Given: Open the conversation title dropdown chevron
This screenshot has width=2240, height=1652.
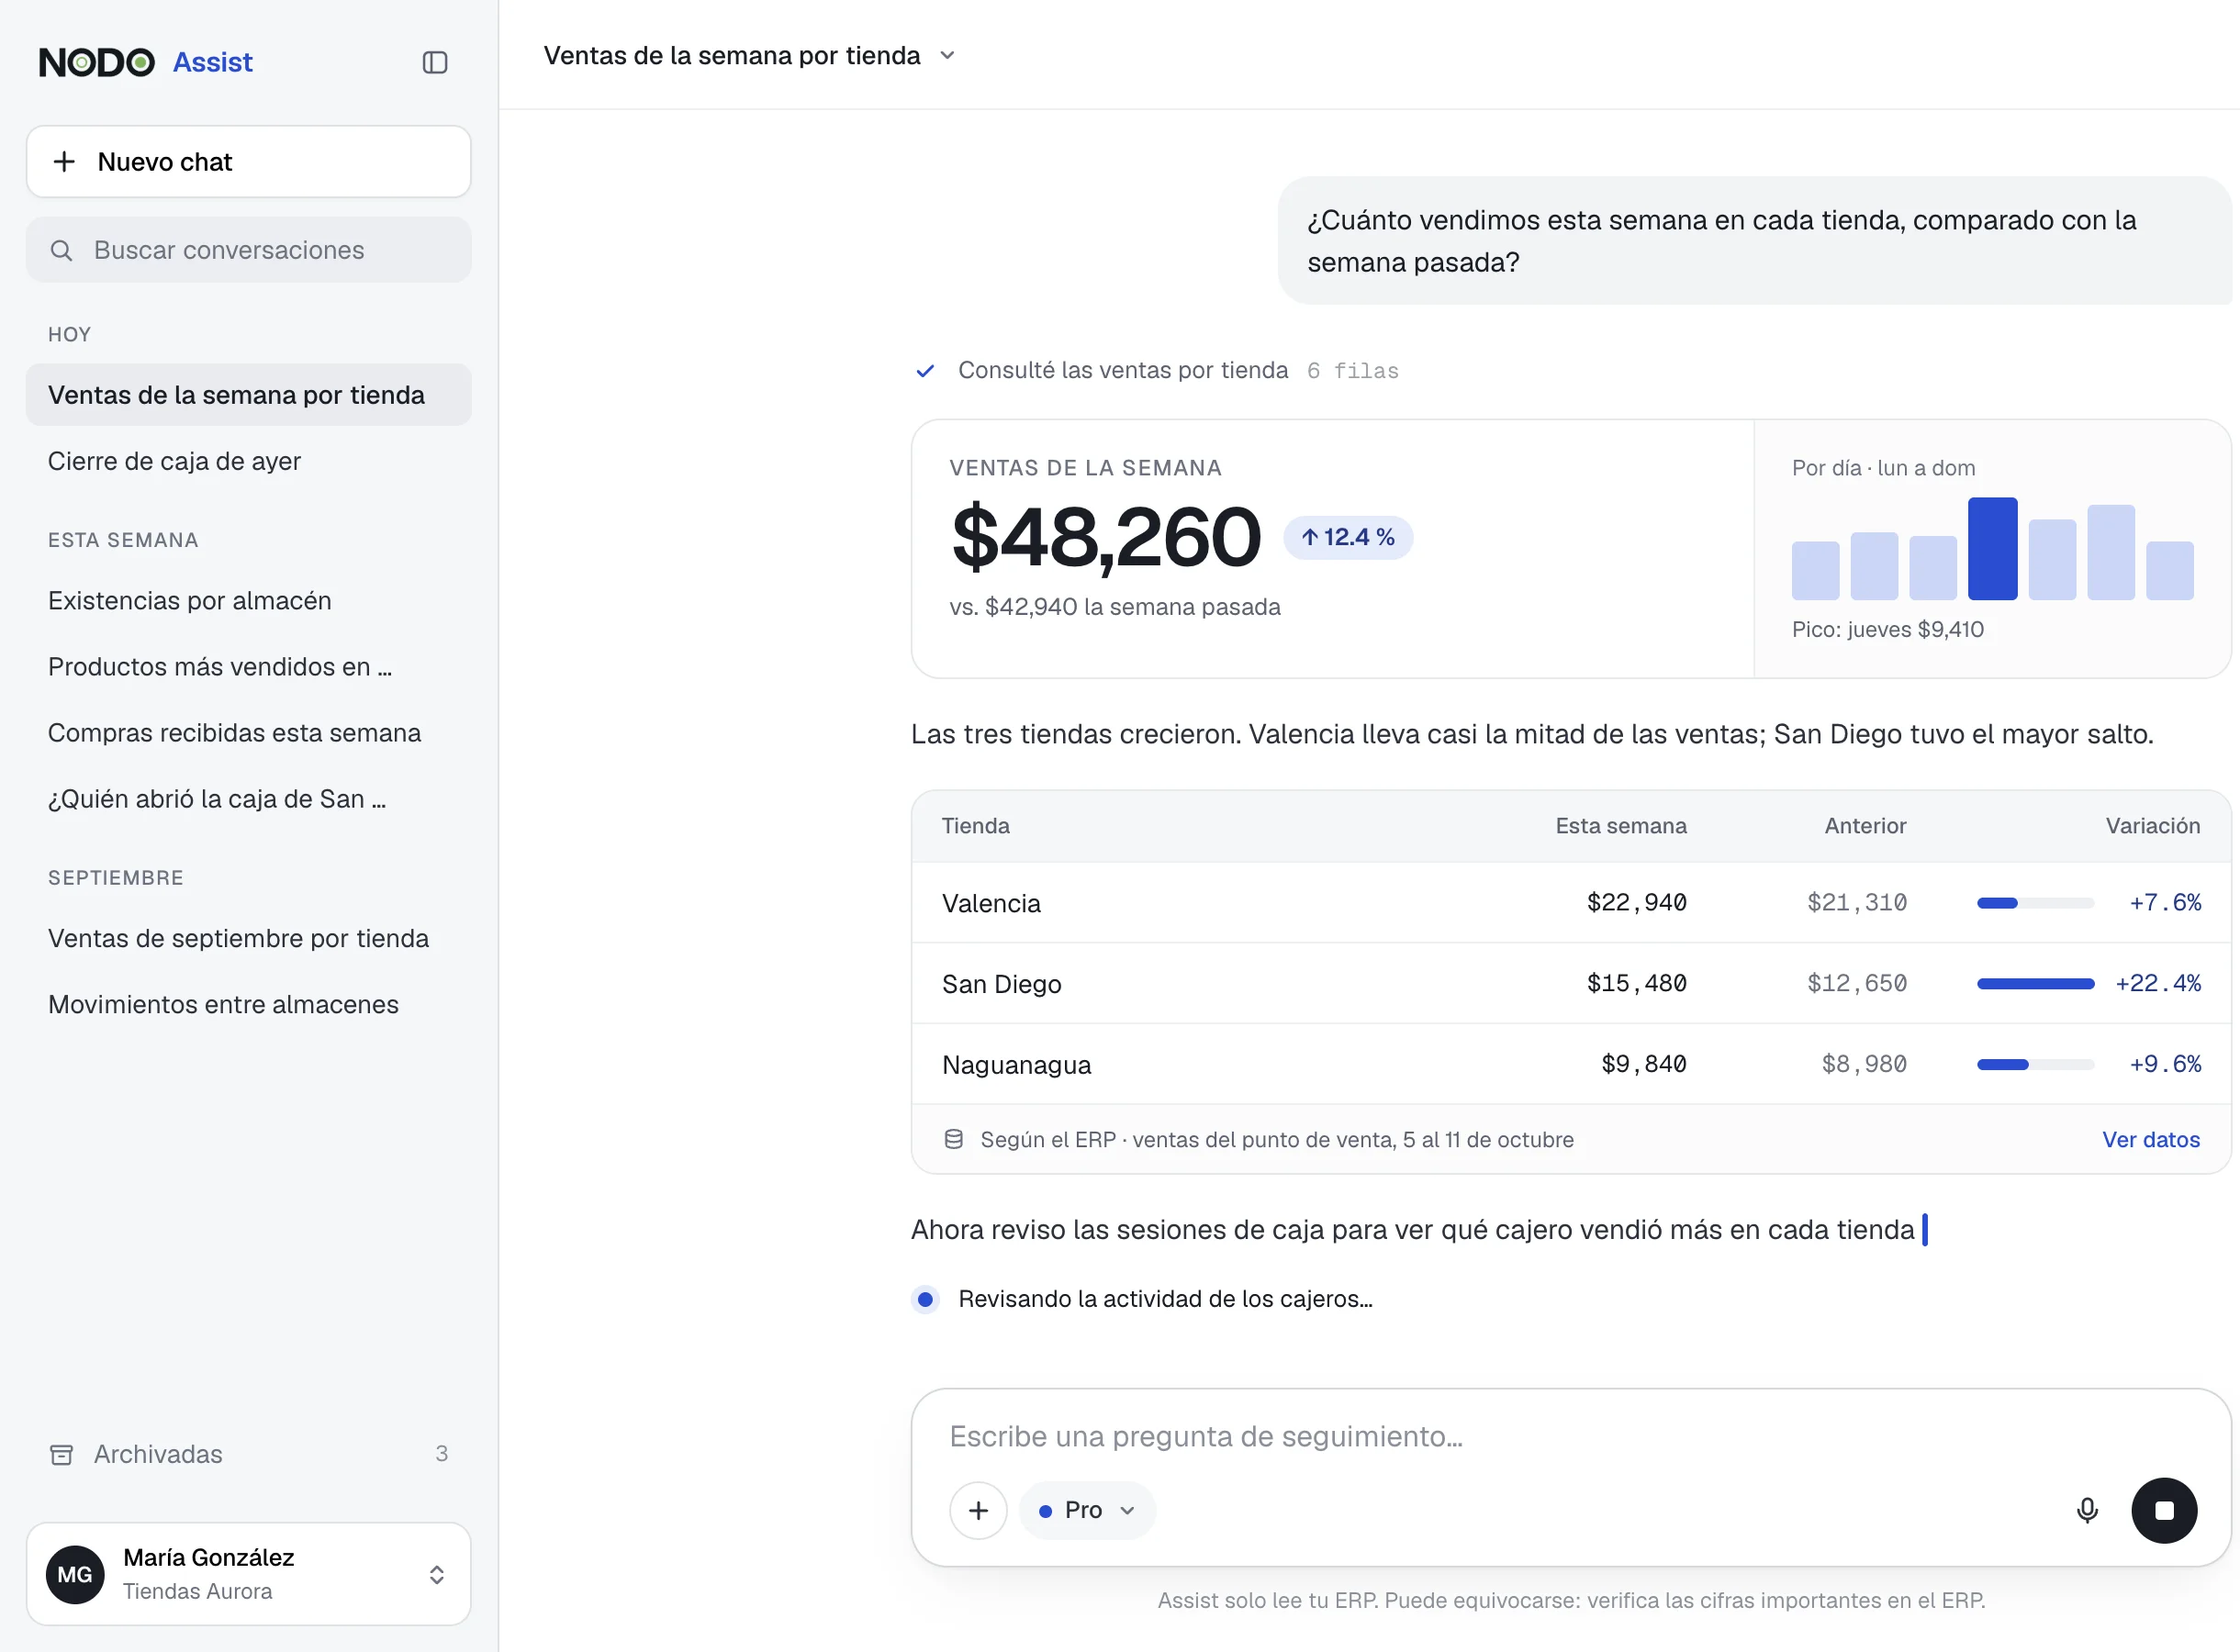Looking at the screenshot, I should point(947,55).
